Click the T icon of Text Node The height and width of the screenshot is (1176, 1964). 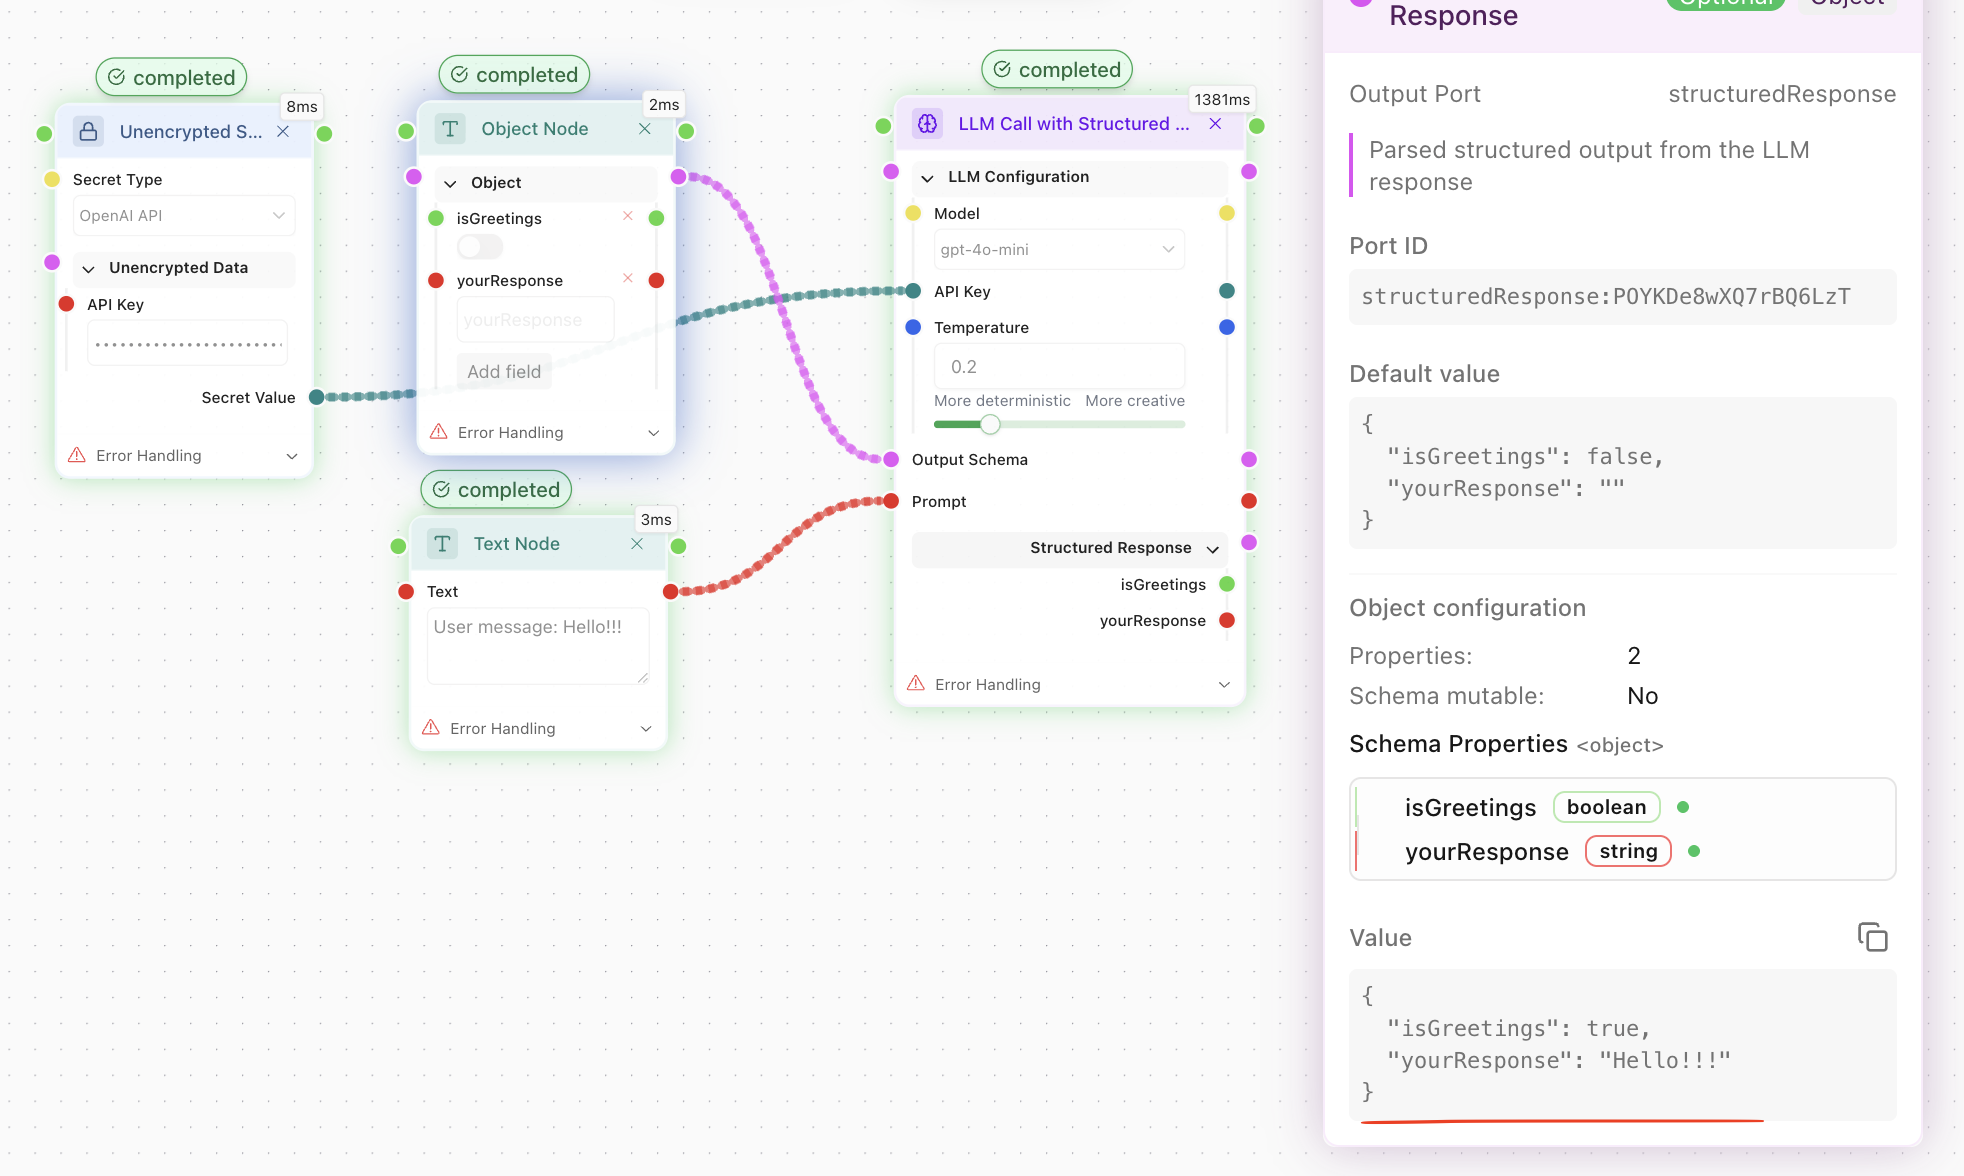click(442, 544)
